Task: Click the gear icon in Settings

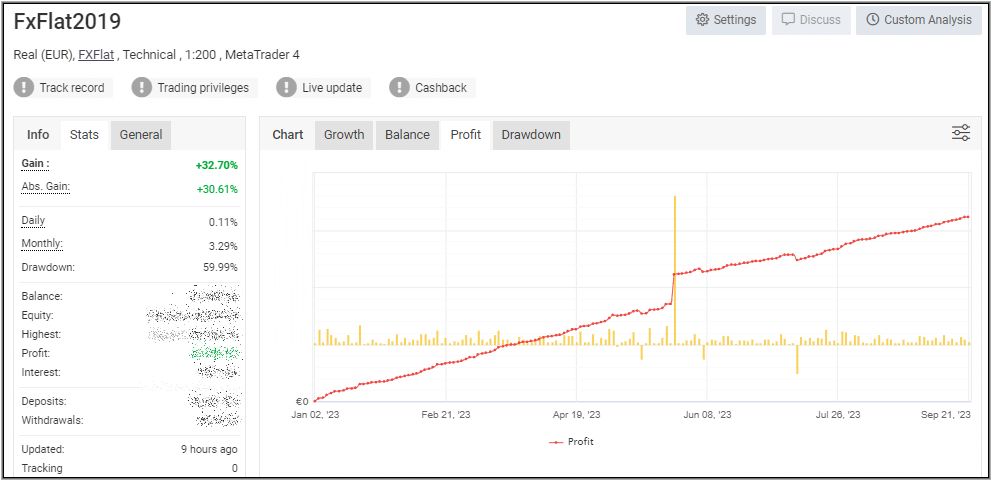Action: coord(702,20)
